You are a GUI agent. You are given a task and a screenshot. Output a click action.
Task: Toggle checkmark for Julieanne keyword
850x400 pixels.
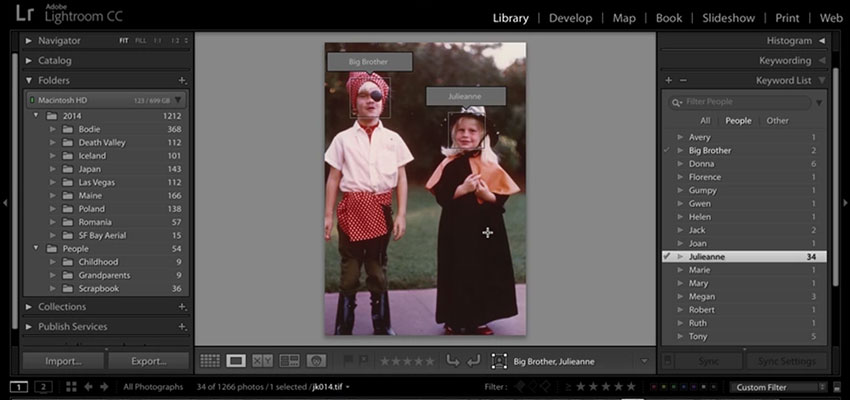tap(667, 257)
